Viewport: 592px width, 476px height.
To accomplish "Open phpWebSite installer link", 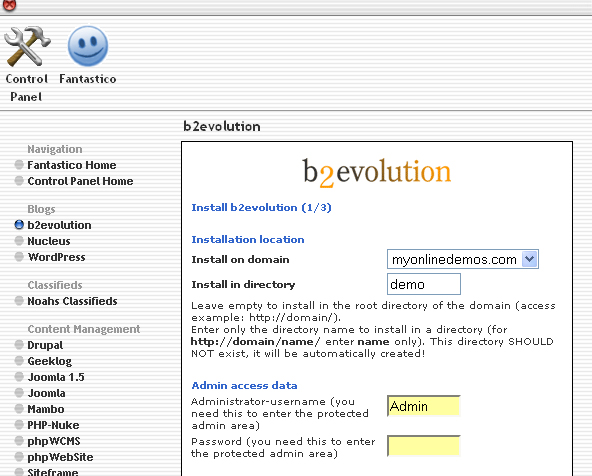I will point(60,457).
